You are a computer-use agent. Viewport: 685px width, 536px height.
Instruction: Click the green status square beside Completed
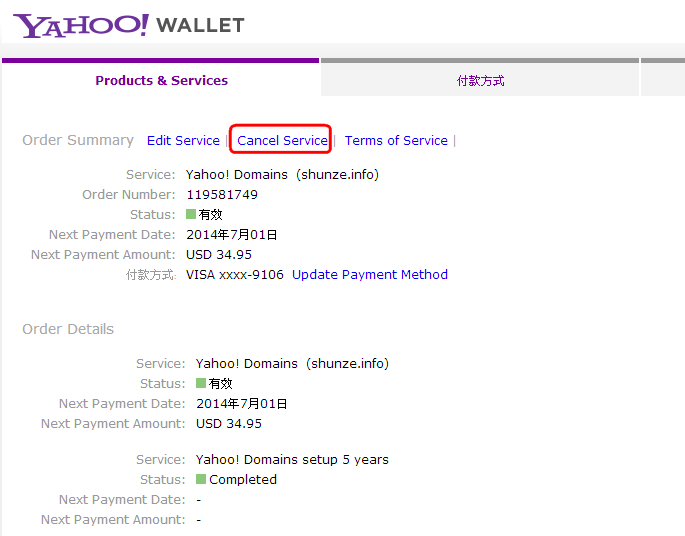tap(201, 479)
